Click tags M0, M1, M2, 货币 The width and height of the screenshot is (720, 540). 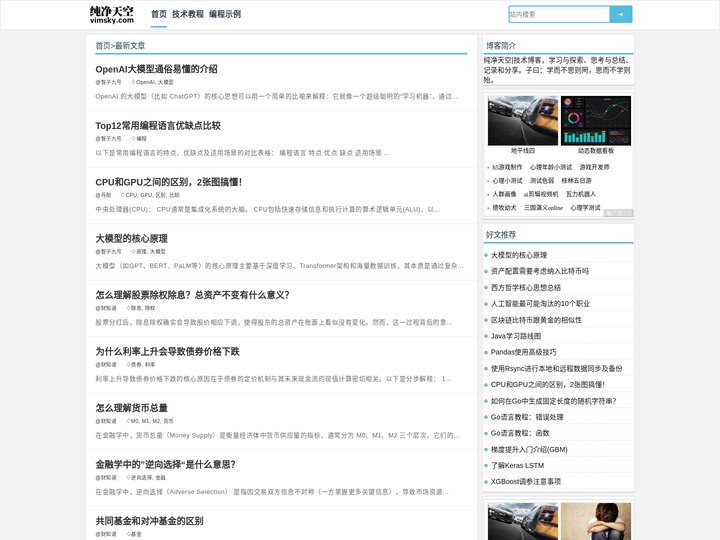coord(150,421)
